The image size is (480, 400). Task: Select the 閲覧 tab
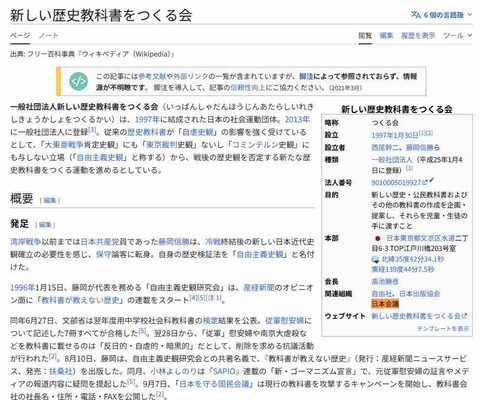click(x=365, y=35)
